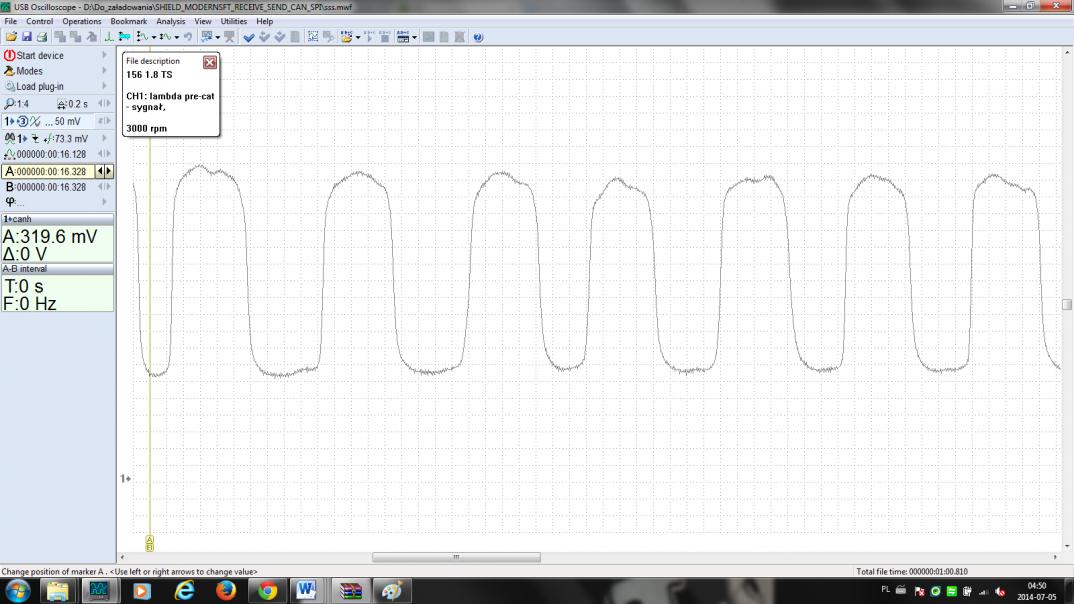Open the Analysis menu
Image resolution: width=1074 pixels, height=604 pixels.
tap(170, 21)
